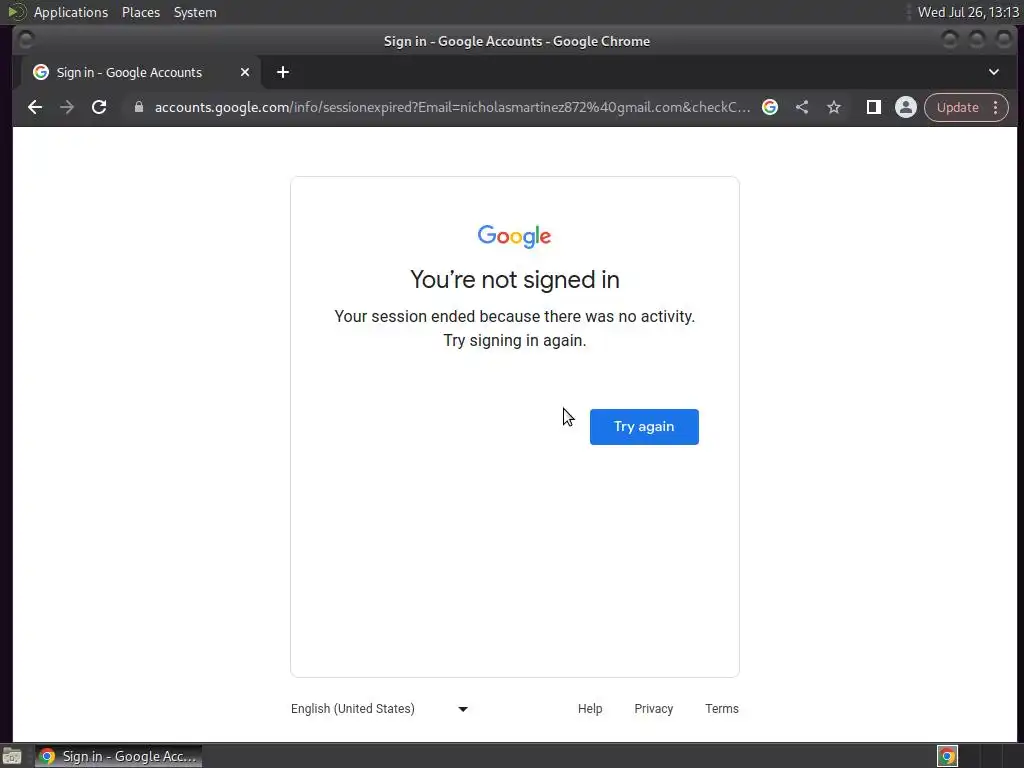
Task: Bookmark this tab with star icon
Action: coord(834,107)
